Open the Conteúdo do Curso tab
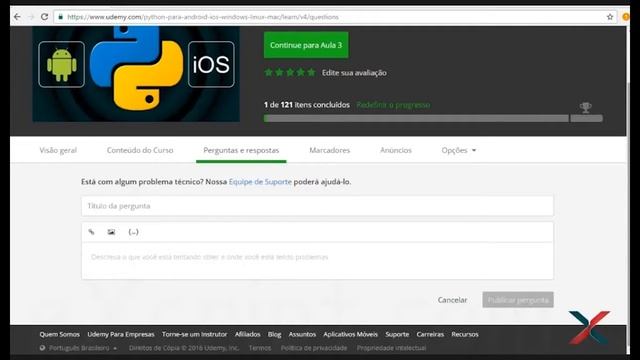Viewport: 640px width, 360px height. (x=140, y=150)
